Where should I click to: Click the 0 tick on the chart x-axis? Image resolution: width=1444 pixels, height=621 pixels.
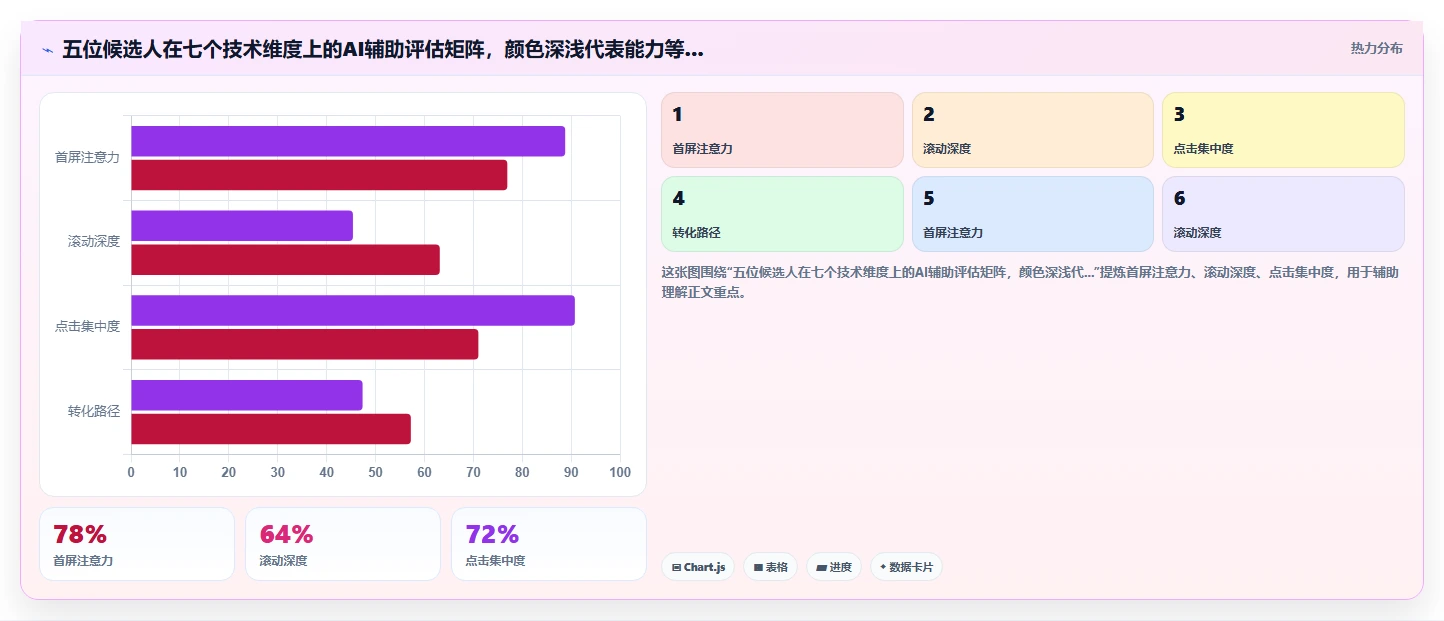click(131, 472)
